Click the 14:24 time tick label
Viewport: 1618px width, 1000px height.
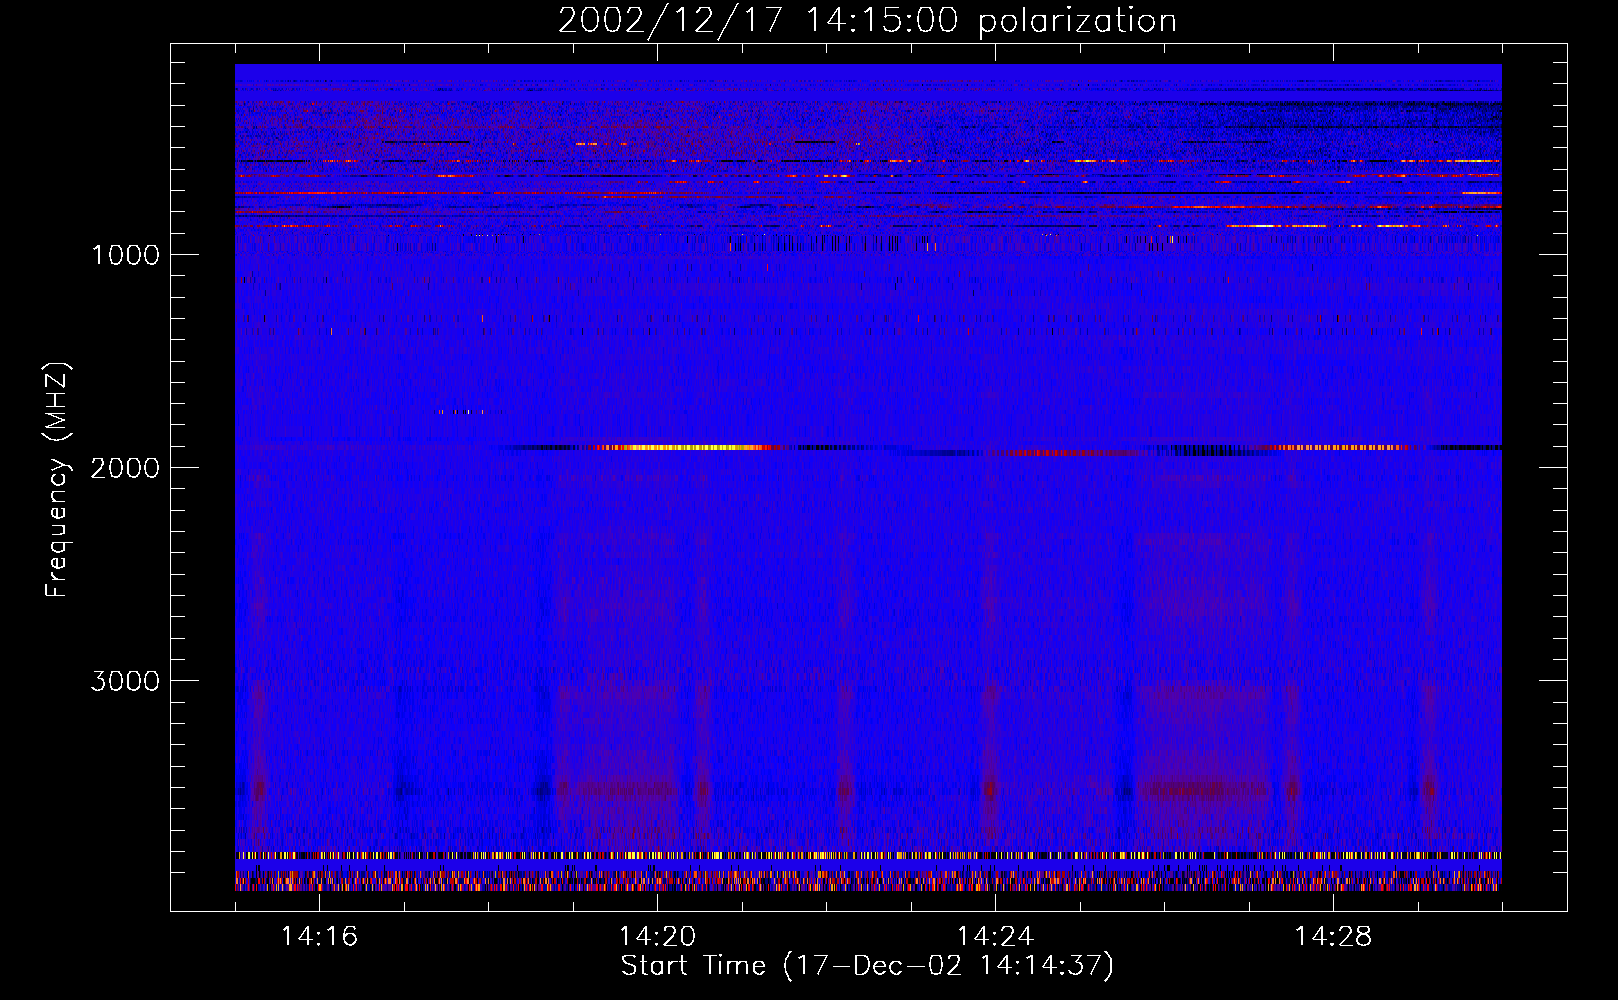pos(995,936)
